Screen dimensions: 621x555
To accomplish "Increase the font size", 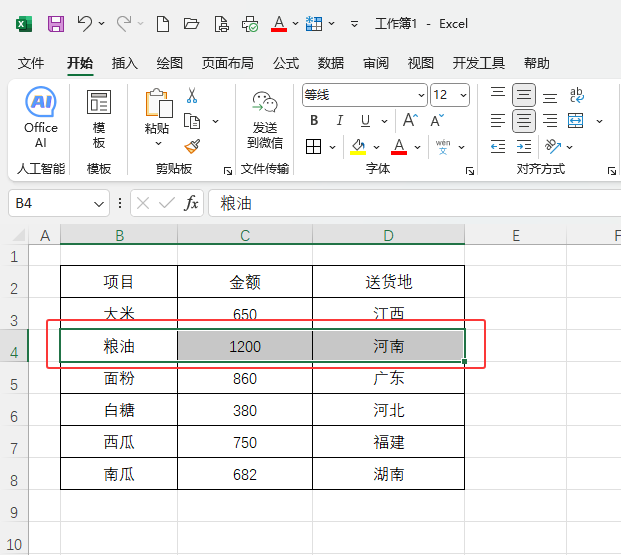I will (x=410, y=120).
